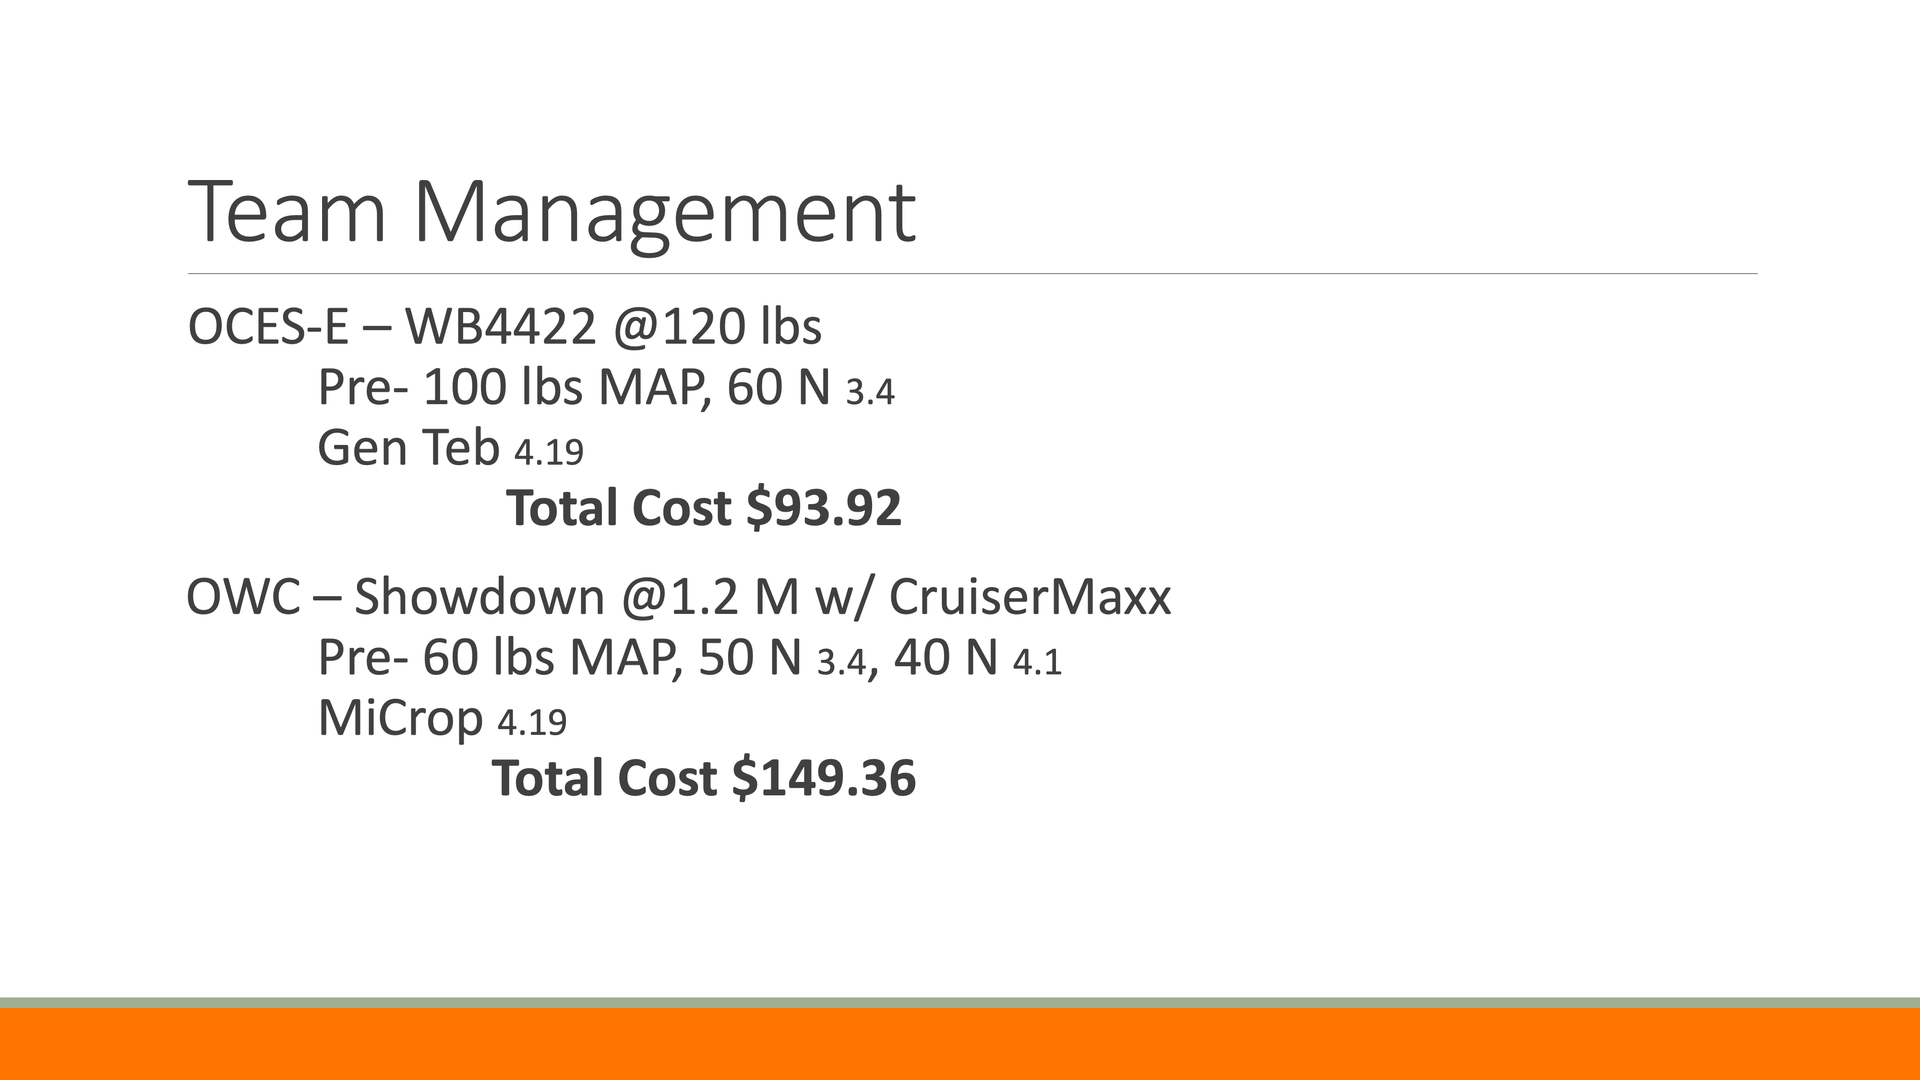
Task: Click the gray-green strip above the orange bar
Action: 960,1002
